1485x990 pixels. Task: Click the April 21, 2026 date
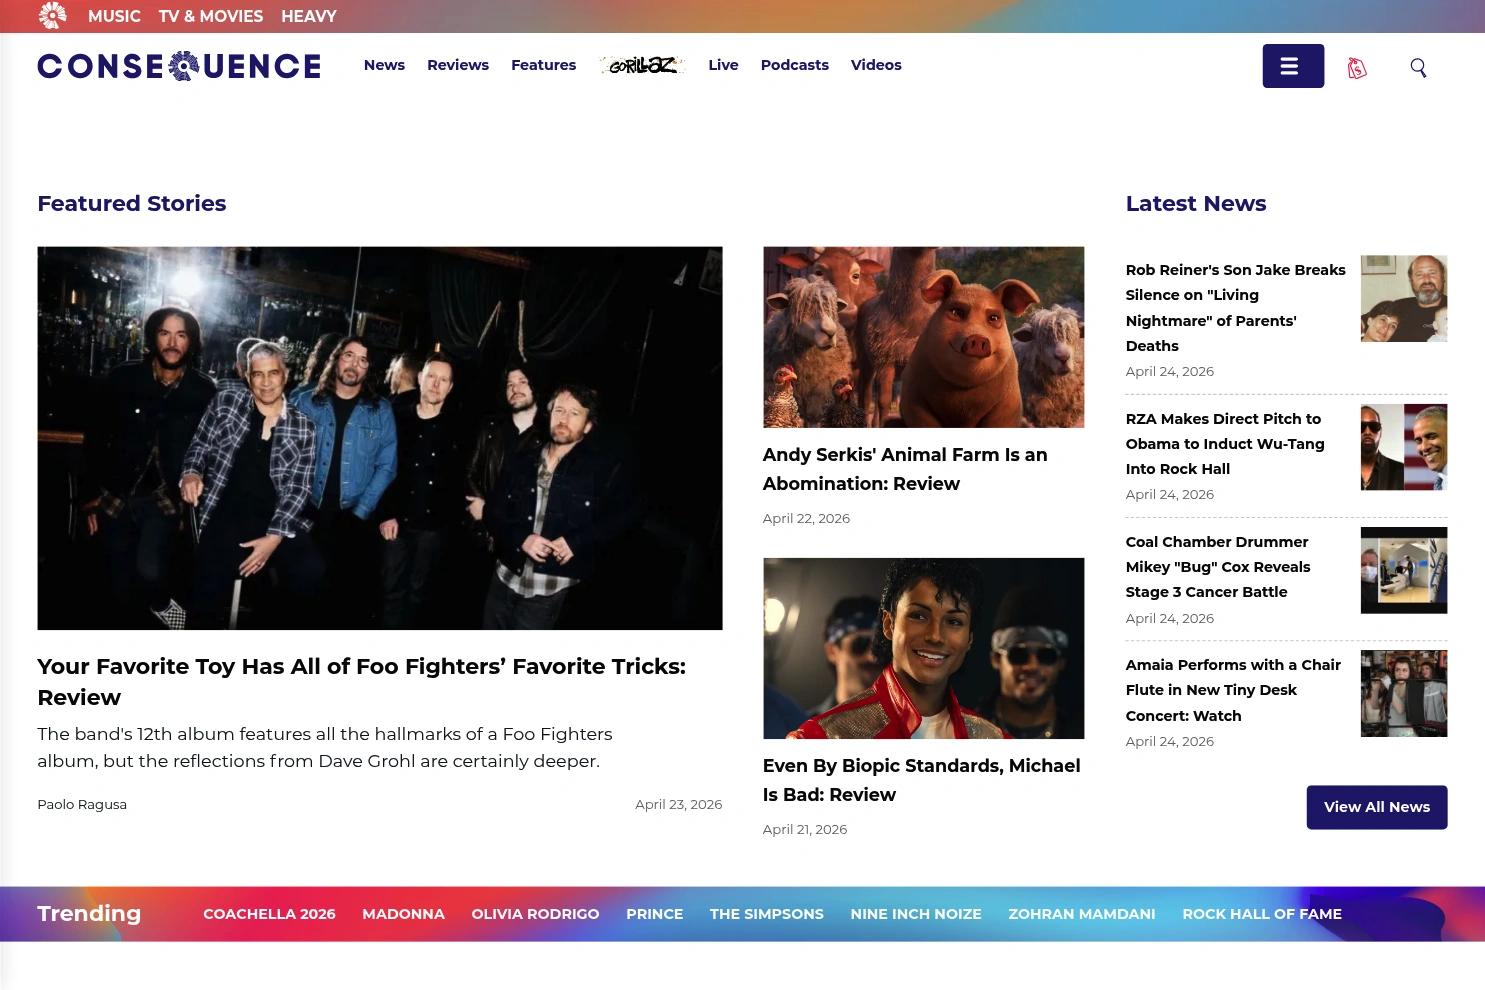click(805, 829)
